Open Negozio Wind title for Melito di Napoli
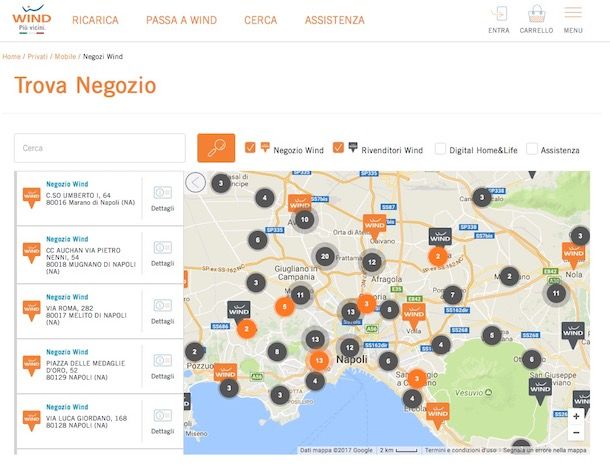 [67, 297]
